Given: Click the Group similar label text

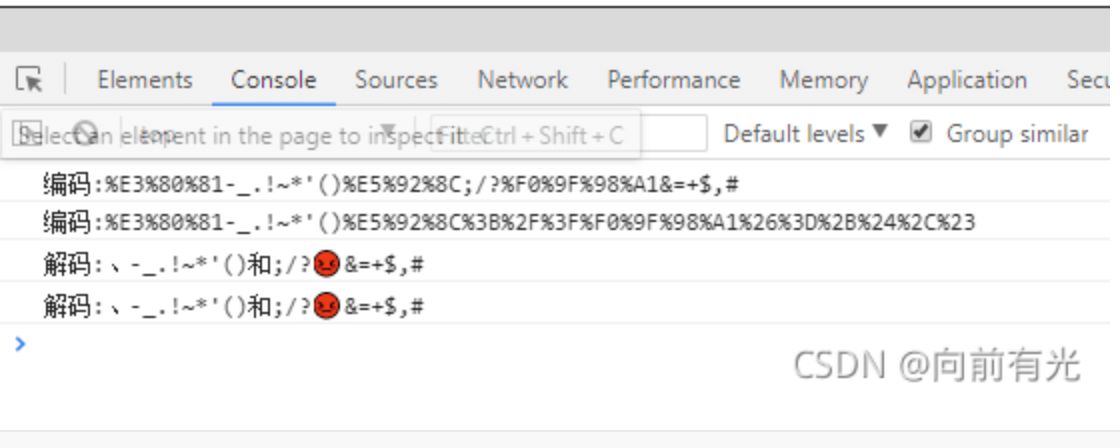Looking at the screenshot, I should pyautogui.click(x=1017, y=134).
